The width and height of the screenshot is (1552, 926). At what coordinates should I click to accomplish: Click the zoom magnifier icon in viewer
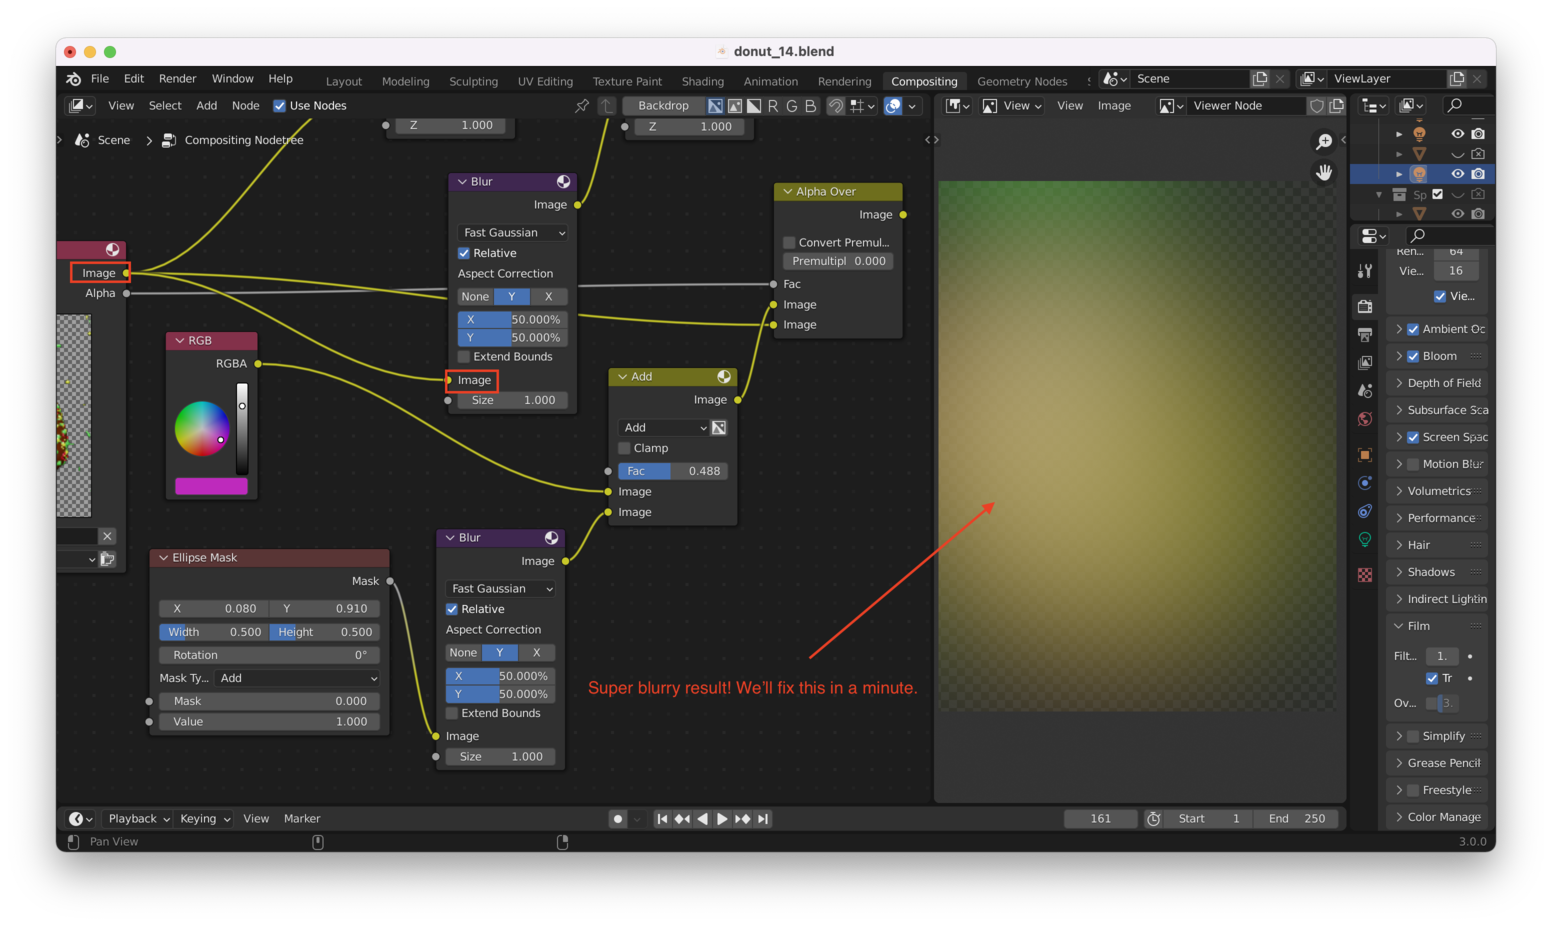[1323, 142]
